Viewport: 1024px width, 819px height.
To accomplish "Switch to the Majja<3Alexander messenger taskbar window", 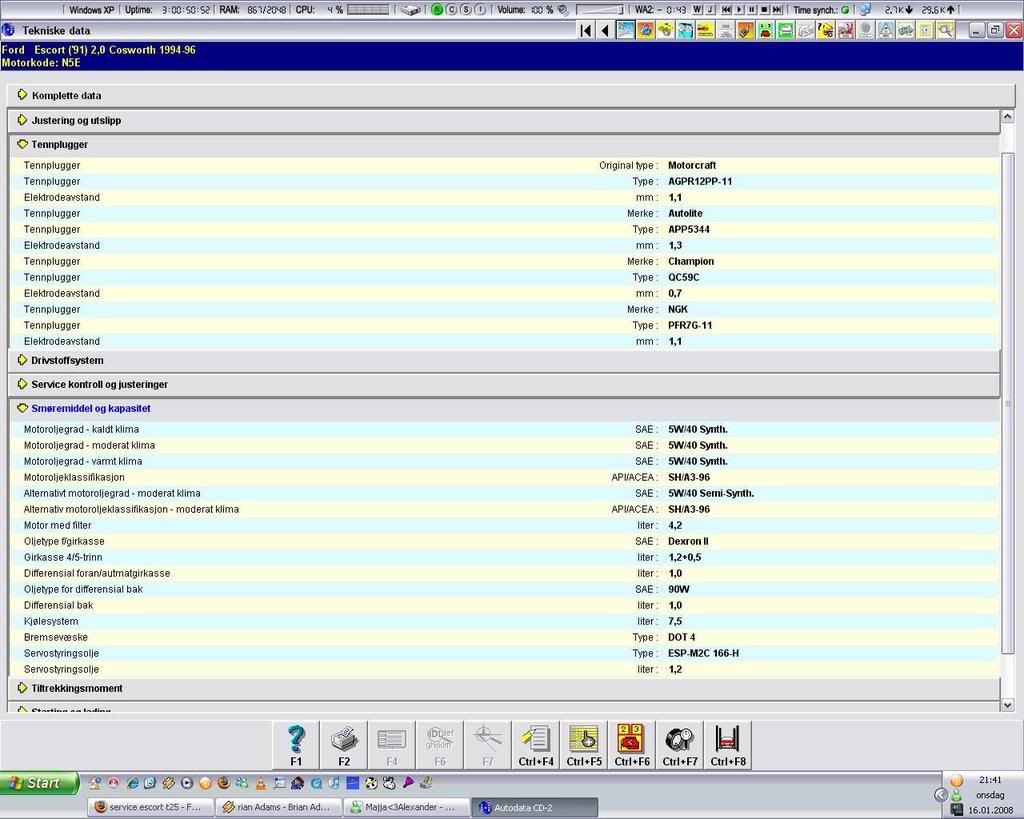I will [x=406, y=807].
